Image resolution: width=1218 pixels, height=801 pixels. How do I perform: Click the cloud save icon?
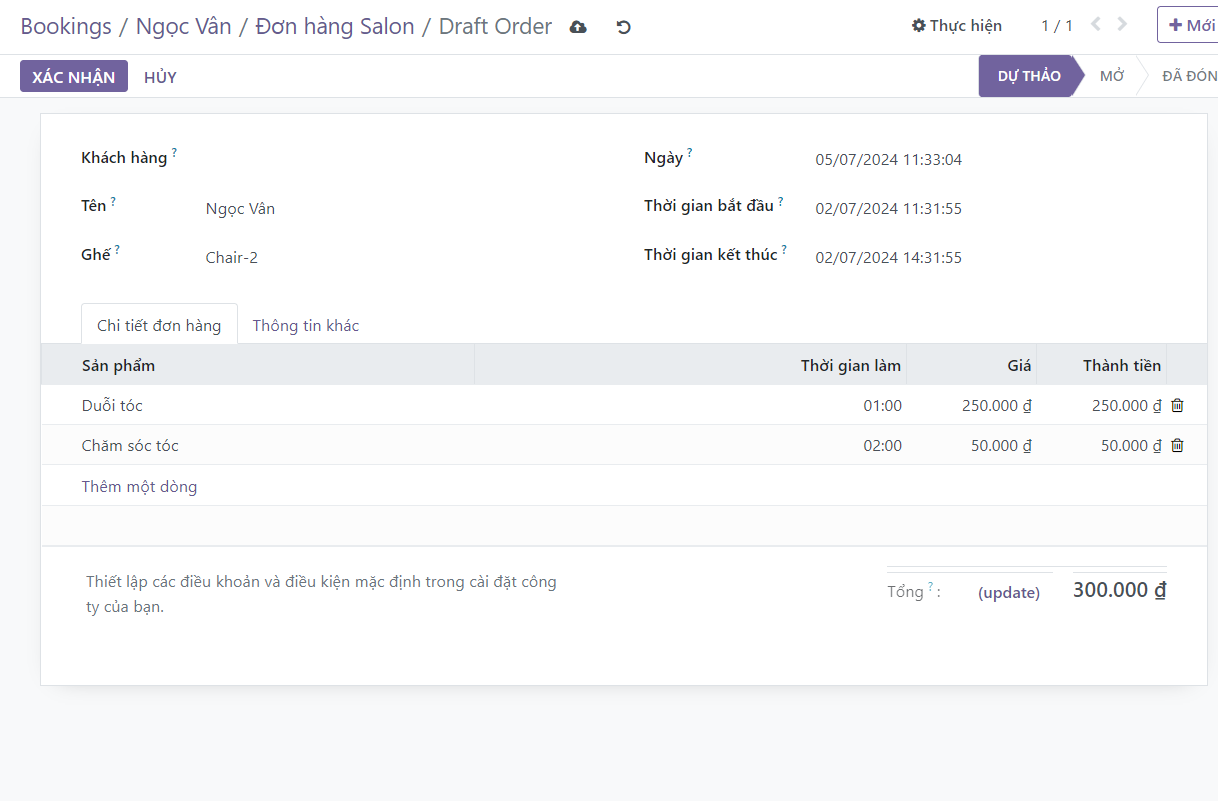578,27
